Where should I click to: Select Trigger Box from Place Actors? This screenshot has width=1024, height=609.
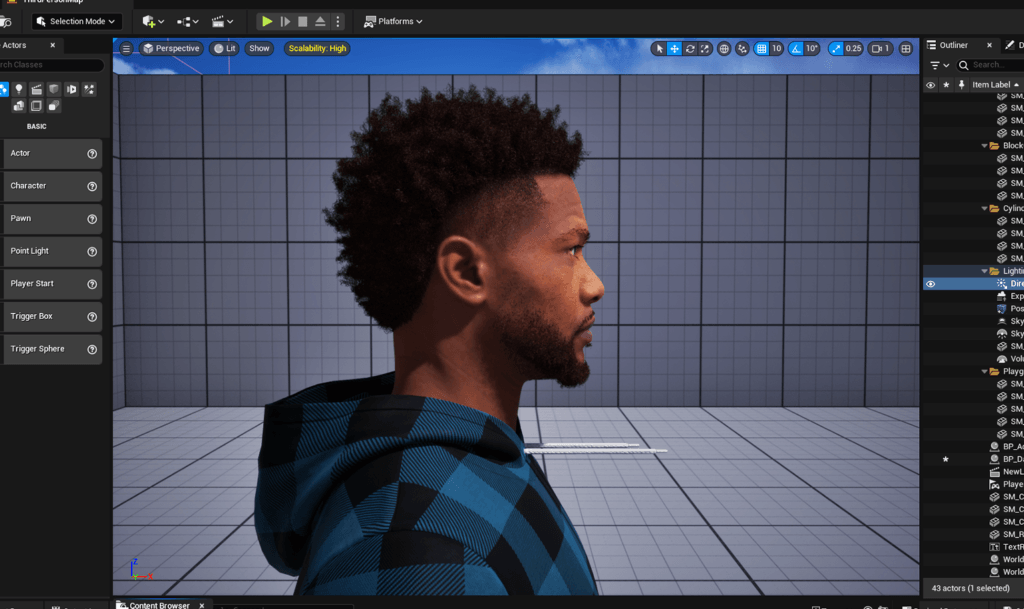(52, 316)
